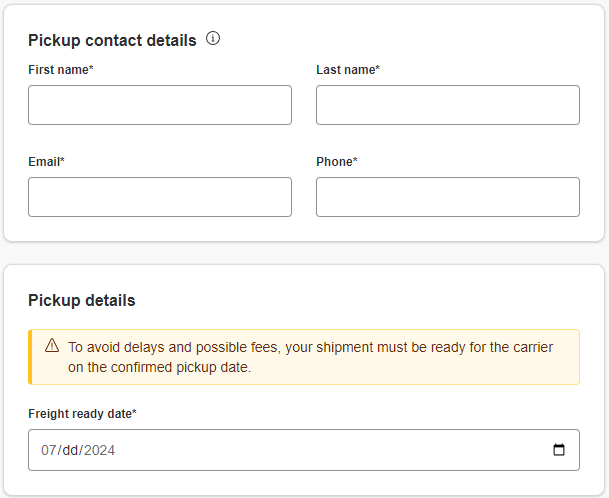Click the shipment delay warning message text
This screenshot has height=498, width=609.
pos(310,357)
